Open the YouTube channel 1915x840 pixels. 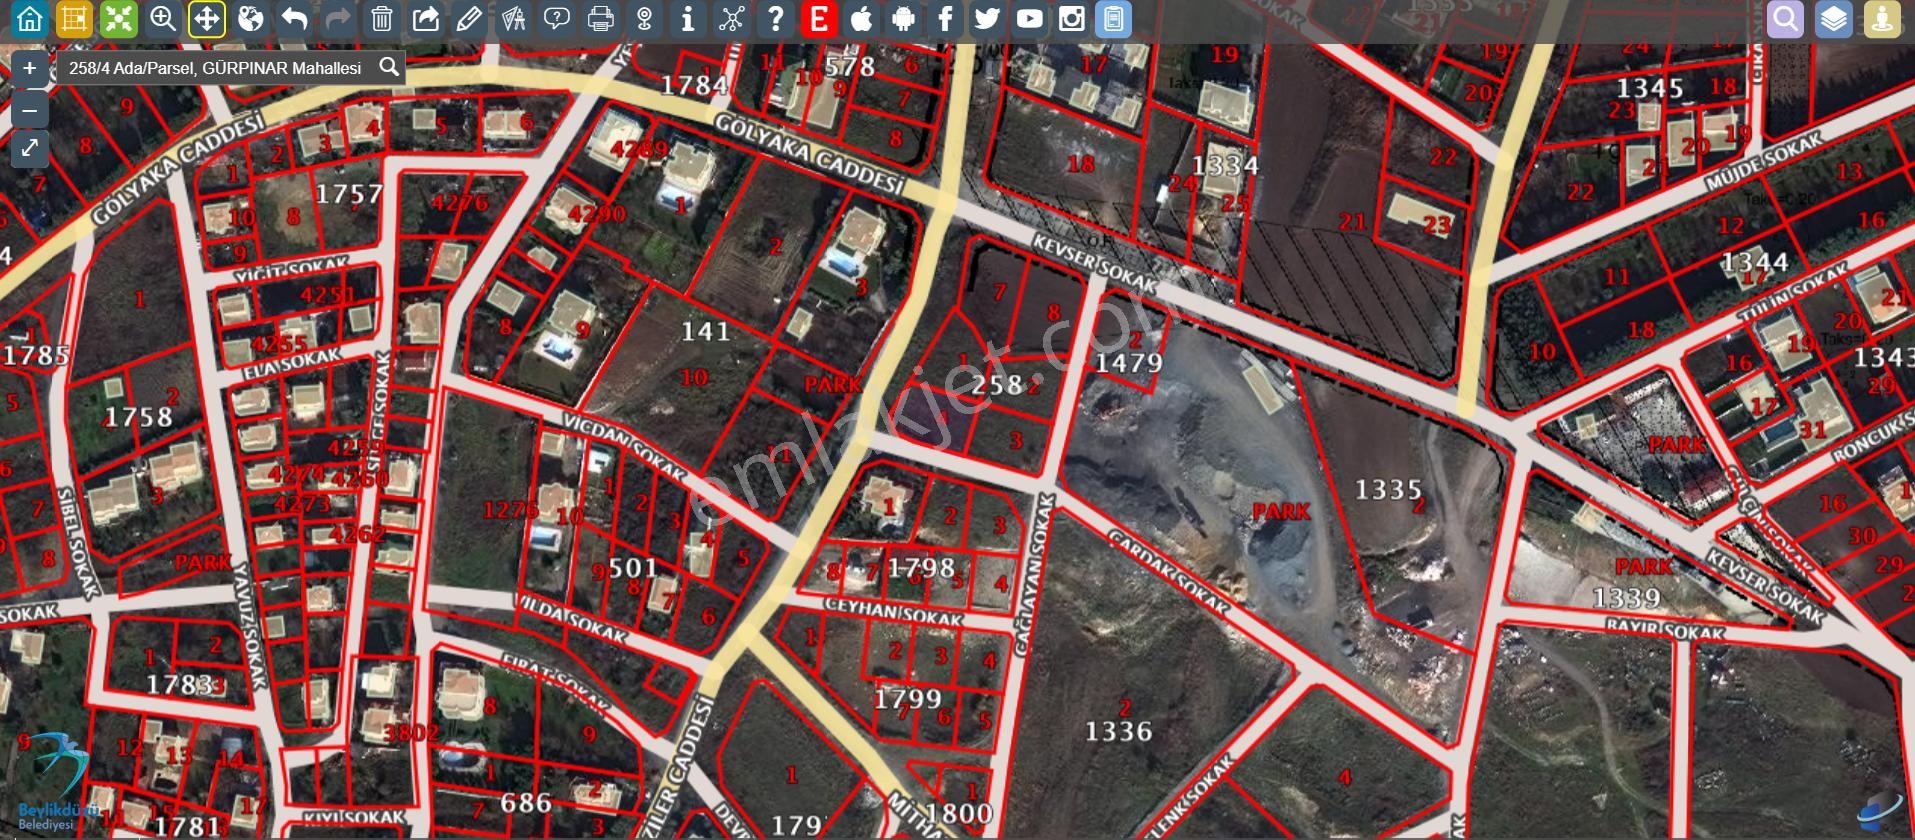pos(1029,19)
